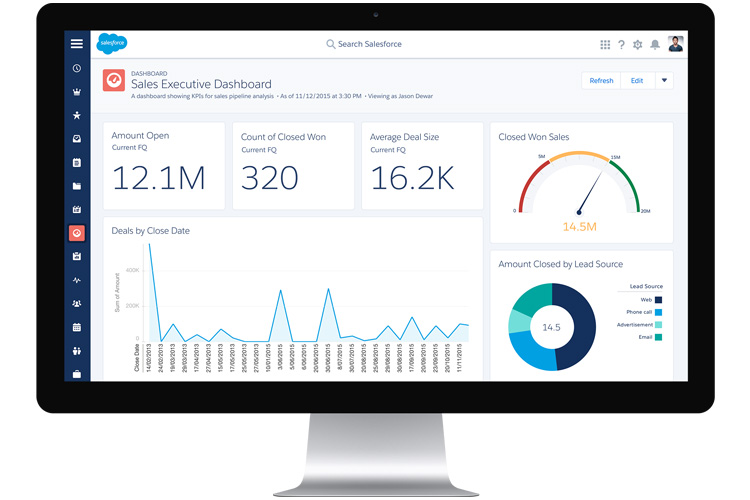Click the inbox tray icon in sidebar
This screenshot has height=500, width=750.
coord(77,139)
